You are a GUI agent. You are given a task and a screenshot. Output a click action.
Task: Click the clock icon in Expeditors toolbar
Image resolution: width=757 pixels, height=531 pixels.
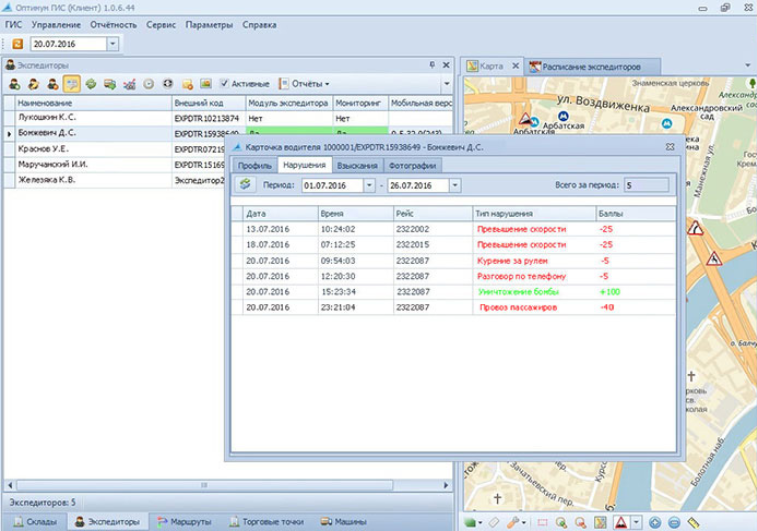click(x=148, y=84)
